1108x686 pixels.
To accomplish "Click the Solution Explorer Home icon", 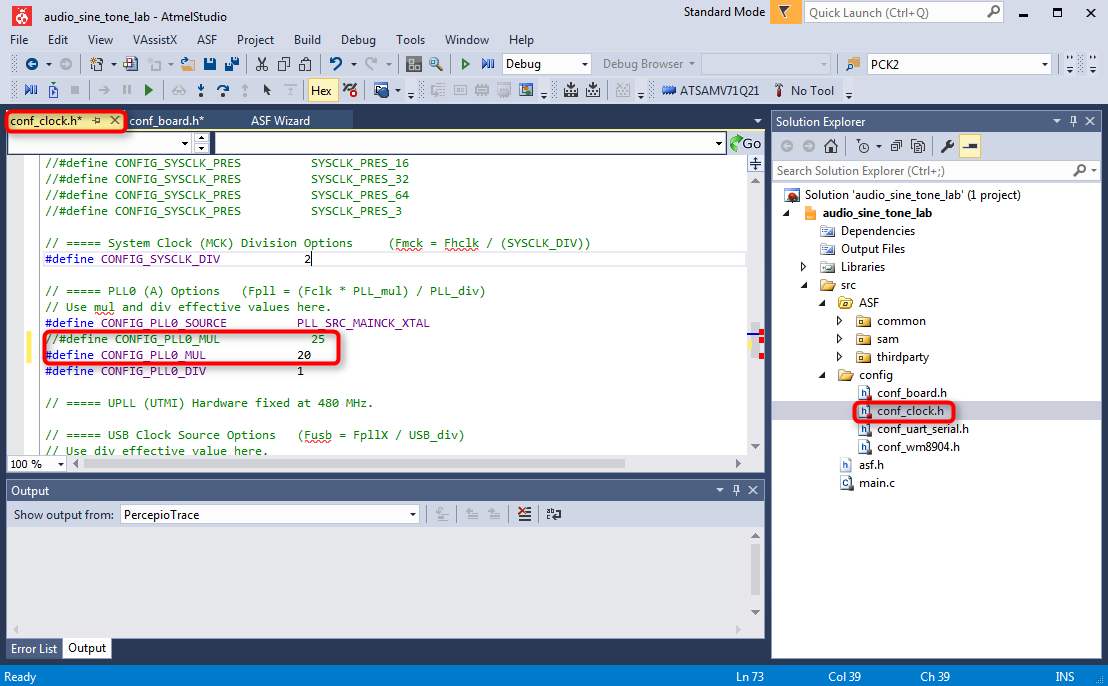I will pyautogui.click(x=831, y=146).
